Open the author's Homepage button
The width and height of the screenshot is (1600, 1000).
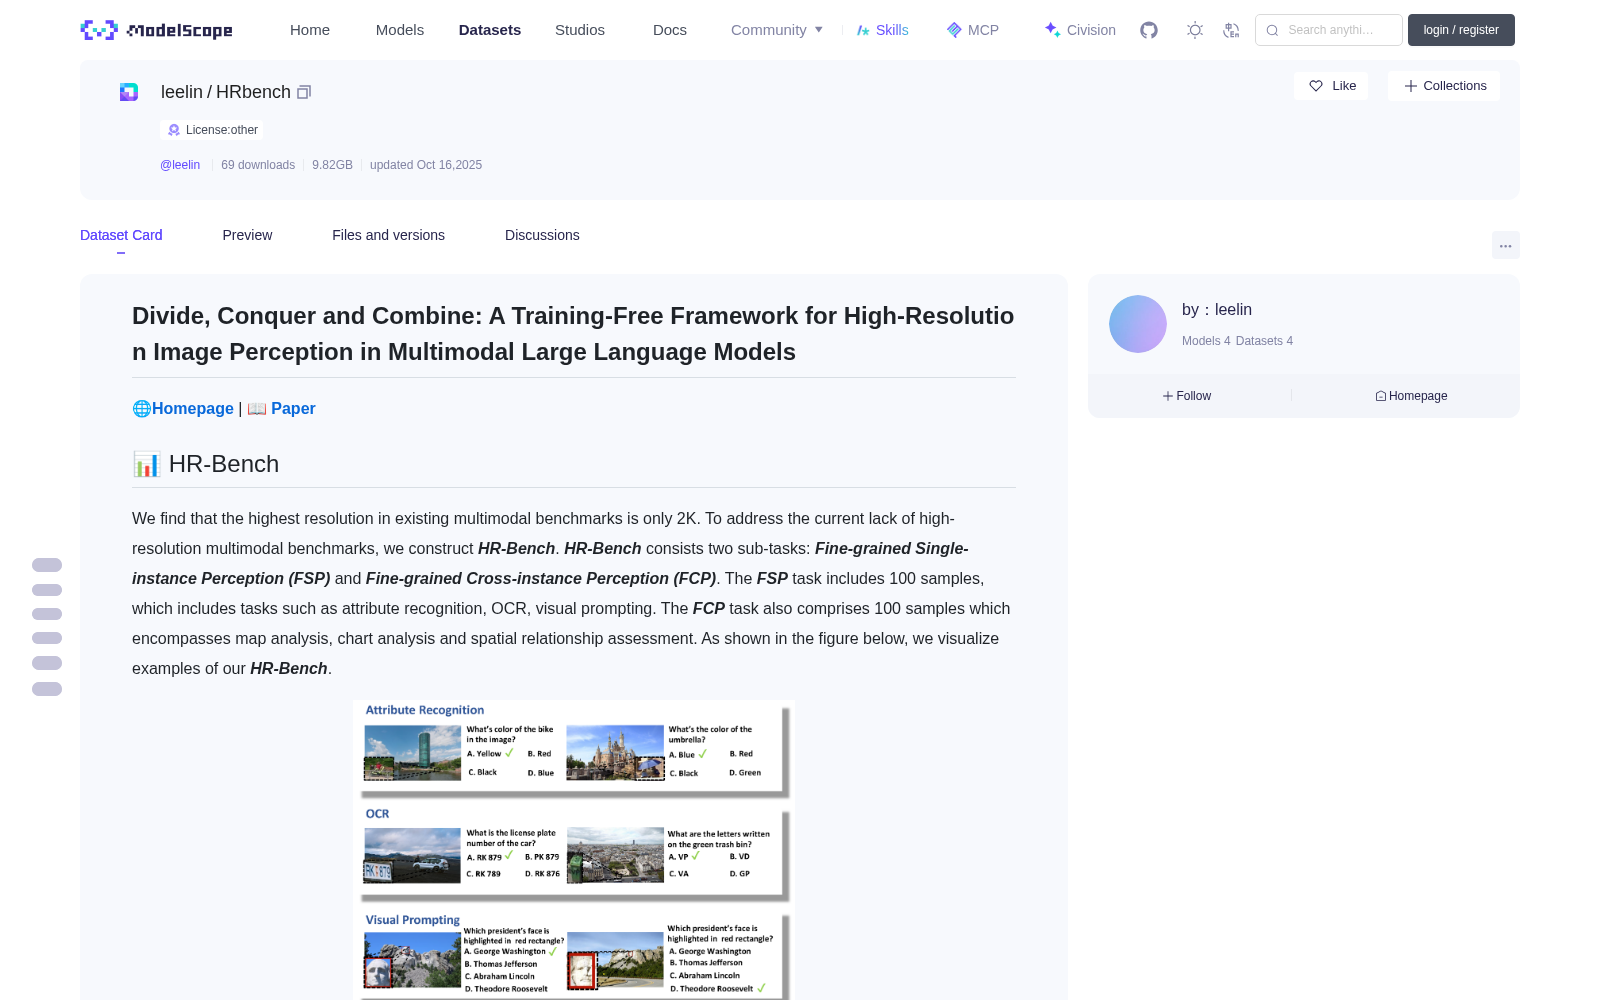point(1411,396)
